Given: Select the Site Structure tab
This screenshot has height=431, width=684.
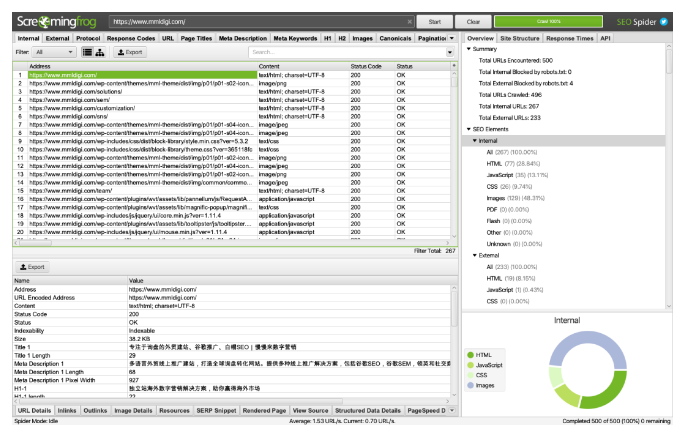Looking at the screenshot, I should click(520, 38).
